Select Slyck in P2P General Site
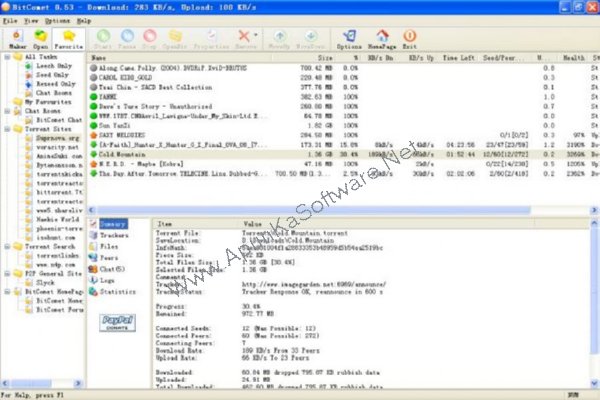Image resolution: width=600 pixels, height=400 pixels. (45, 282)
